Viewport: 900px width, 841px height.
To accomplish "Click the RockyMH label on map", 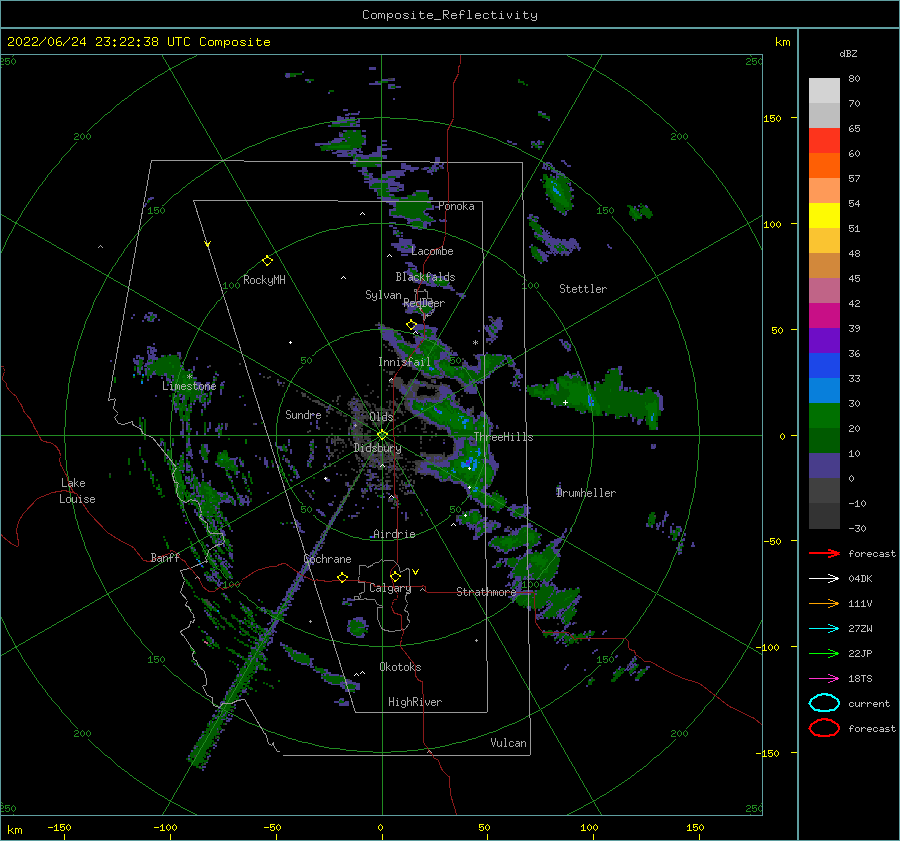I will (x=264, y=280).
